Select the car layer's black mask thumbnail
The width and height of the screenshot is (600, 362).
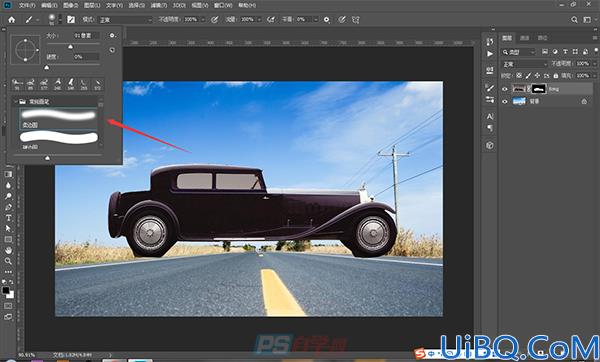(x=539, y=89)
